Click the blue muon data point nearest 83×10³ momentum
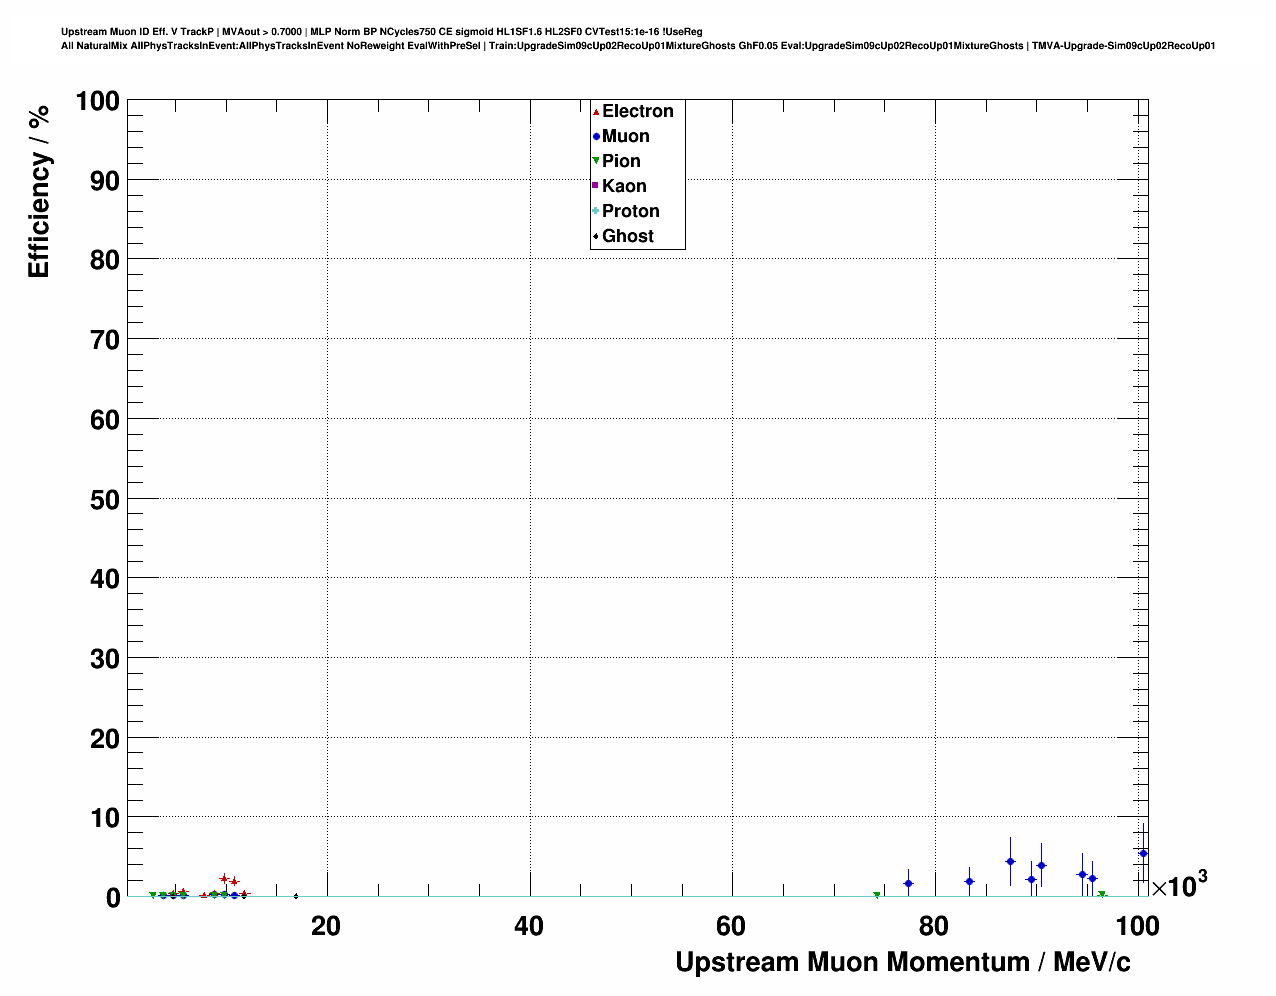 (x=969, y=881)
